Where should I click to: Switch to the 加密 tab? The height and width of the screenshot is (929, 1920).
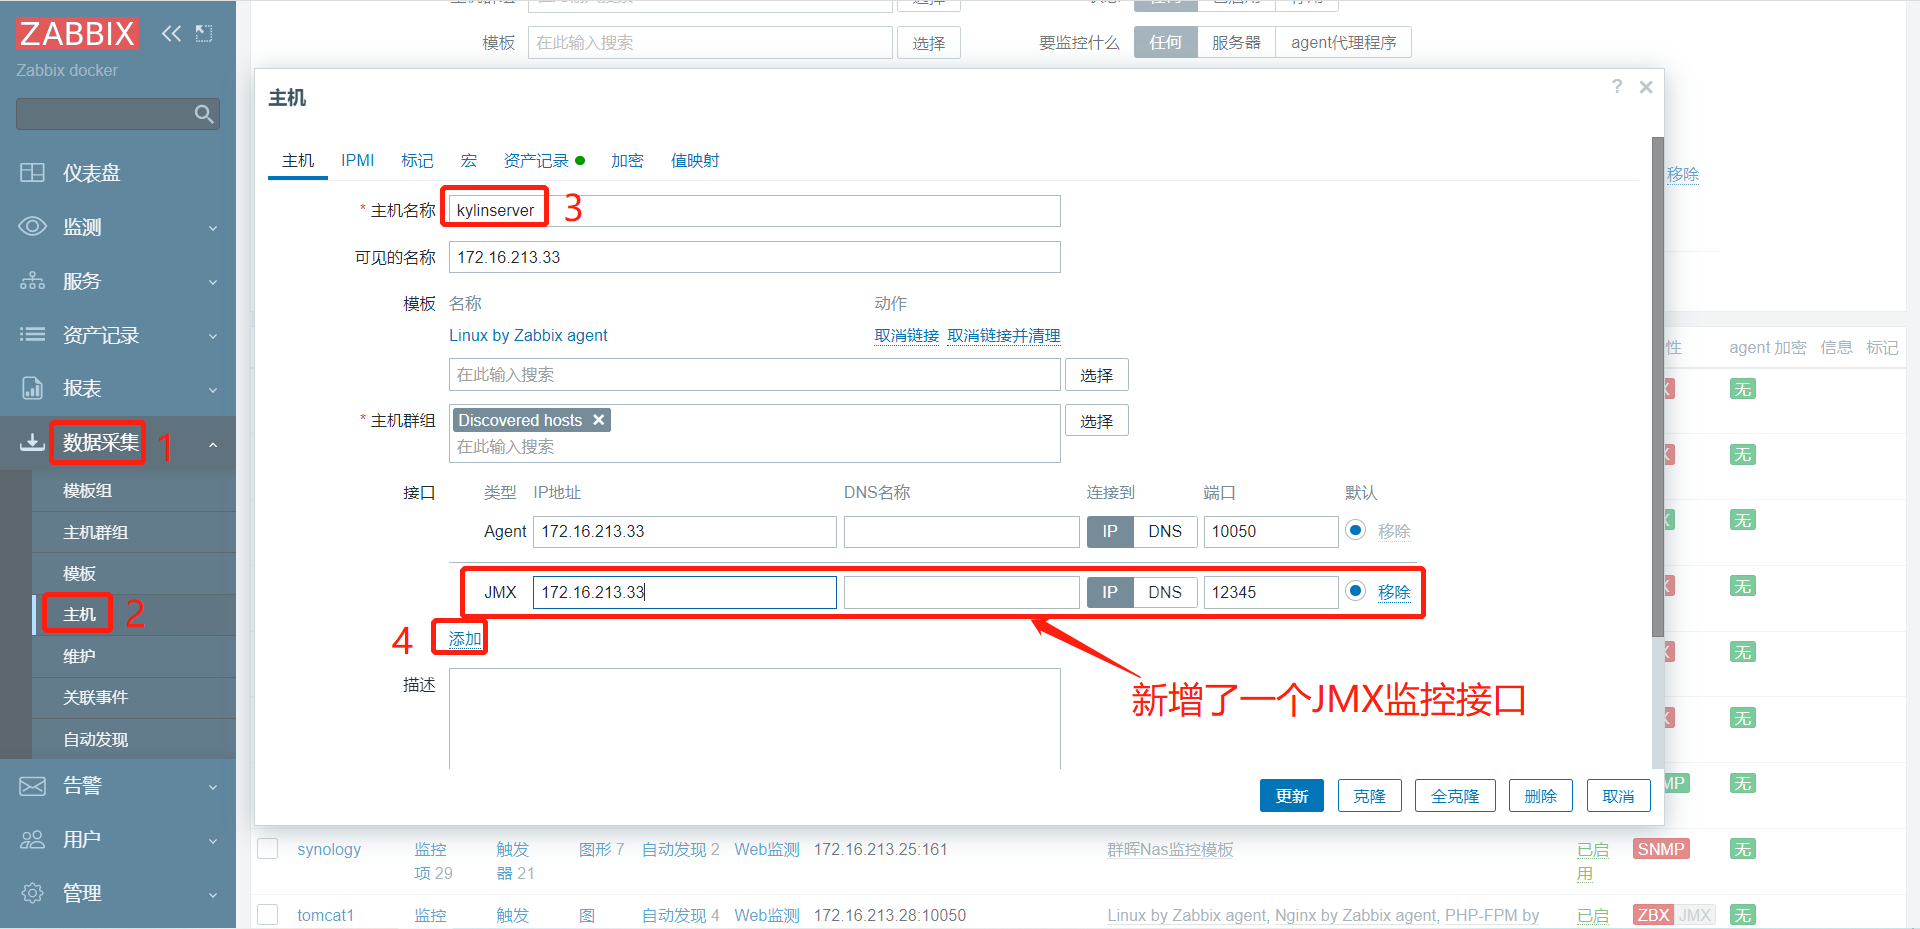[627, 161]
